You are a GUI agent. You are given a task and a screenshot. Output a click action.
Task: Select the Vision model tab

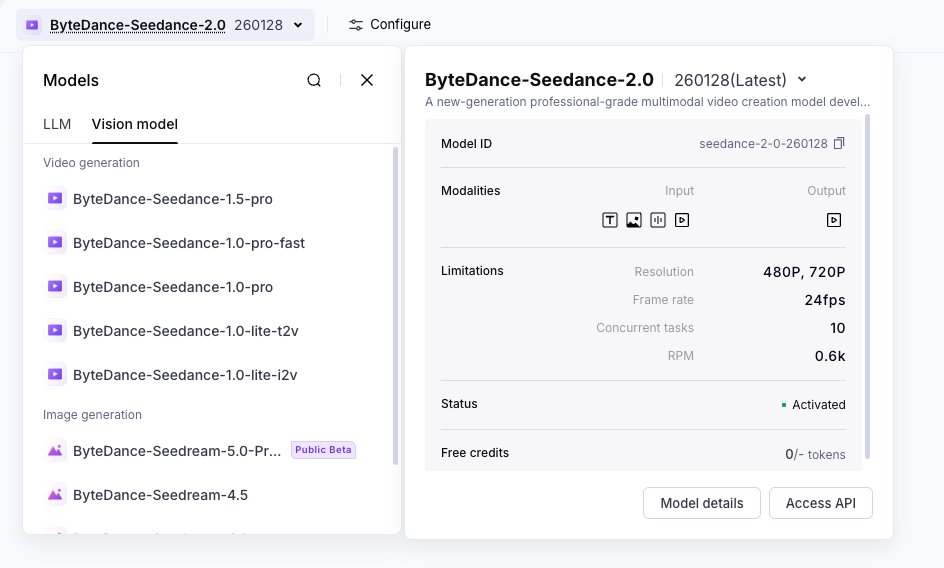pos(135,124)
